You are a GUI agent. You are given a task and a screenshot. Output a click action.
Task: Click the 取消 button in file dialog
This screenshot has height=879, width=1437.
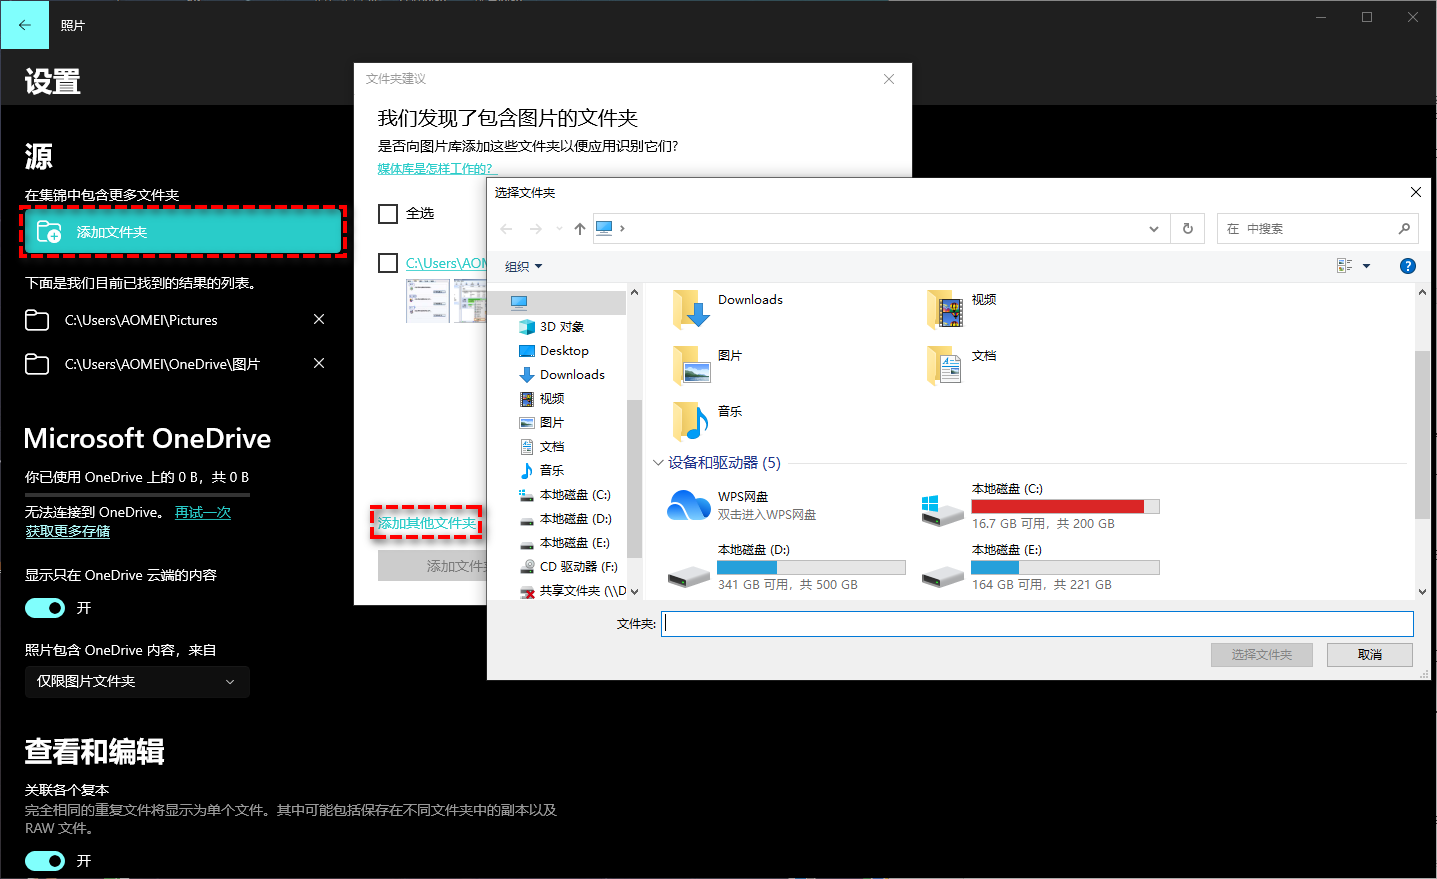point(1369,655)
